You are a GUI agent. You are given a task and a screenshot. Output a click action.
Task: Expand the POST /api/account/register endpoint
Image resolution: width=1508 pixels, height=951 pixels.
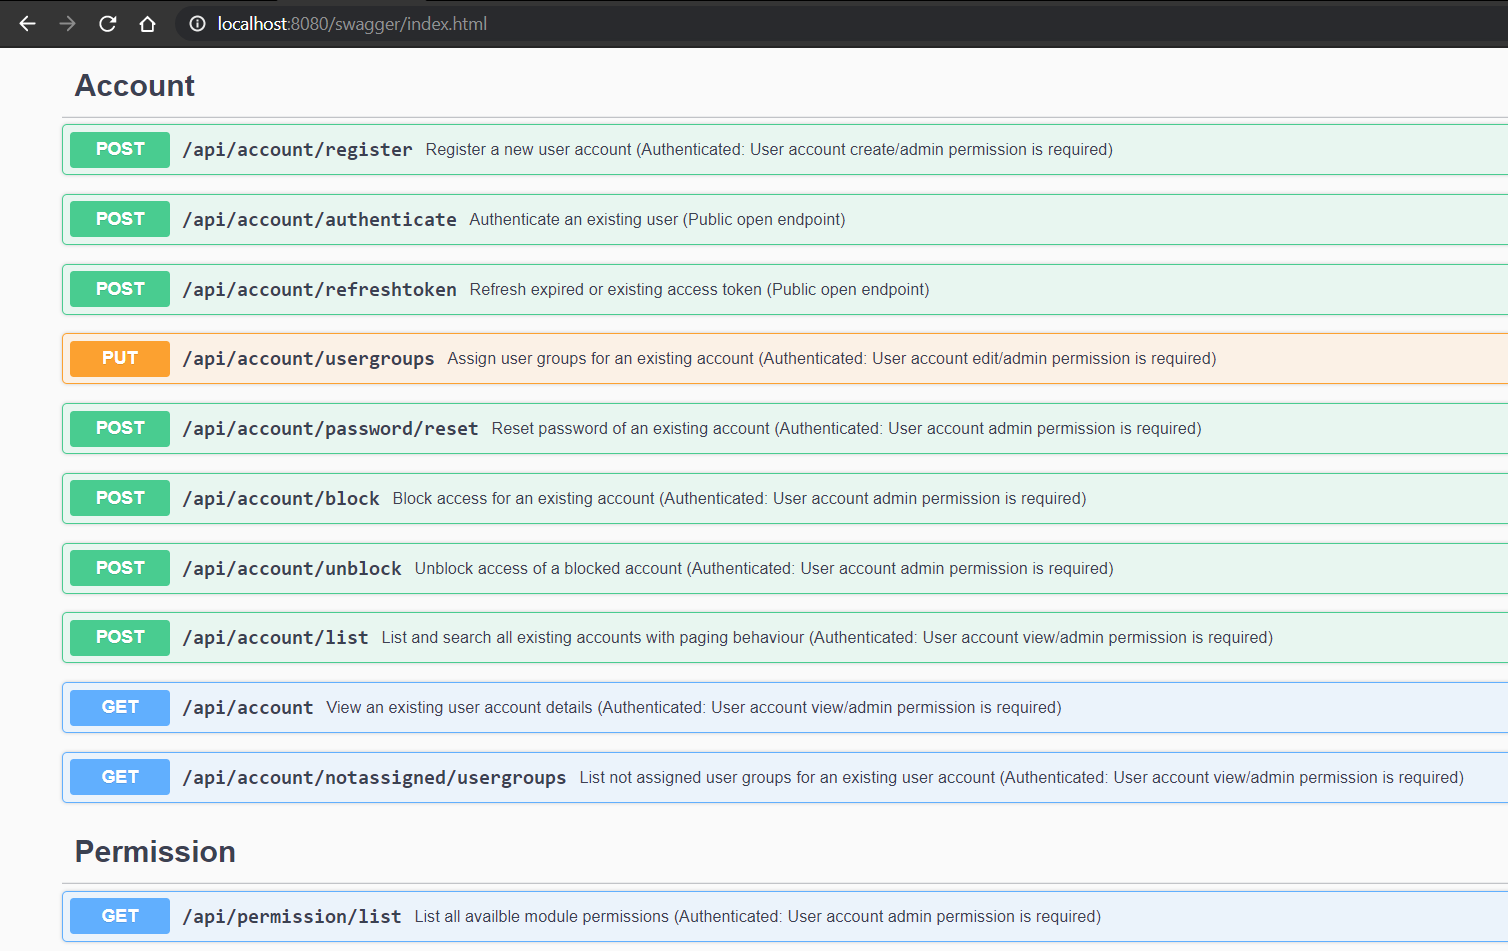click(x=785, y=149)
